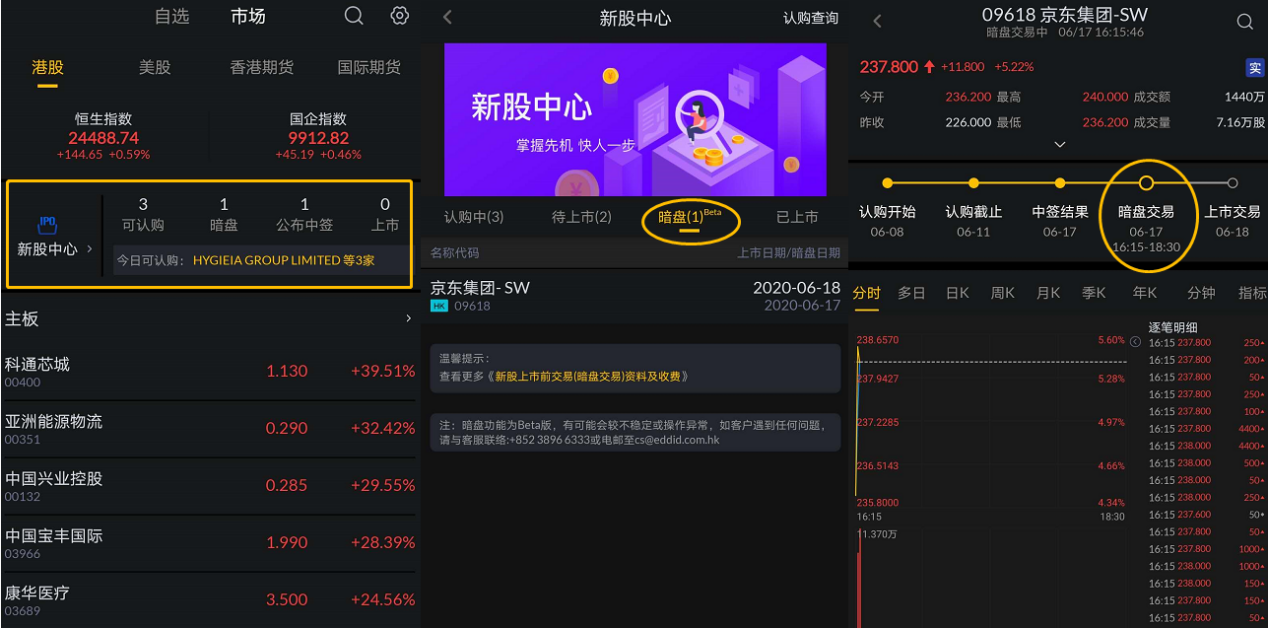Open 中国兴业控股 00132 stock row
1268x628 pixels.
pos(209,486)
